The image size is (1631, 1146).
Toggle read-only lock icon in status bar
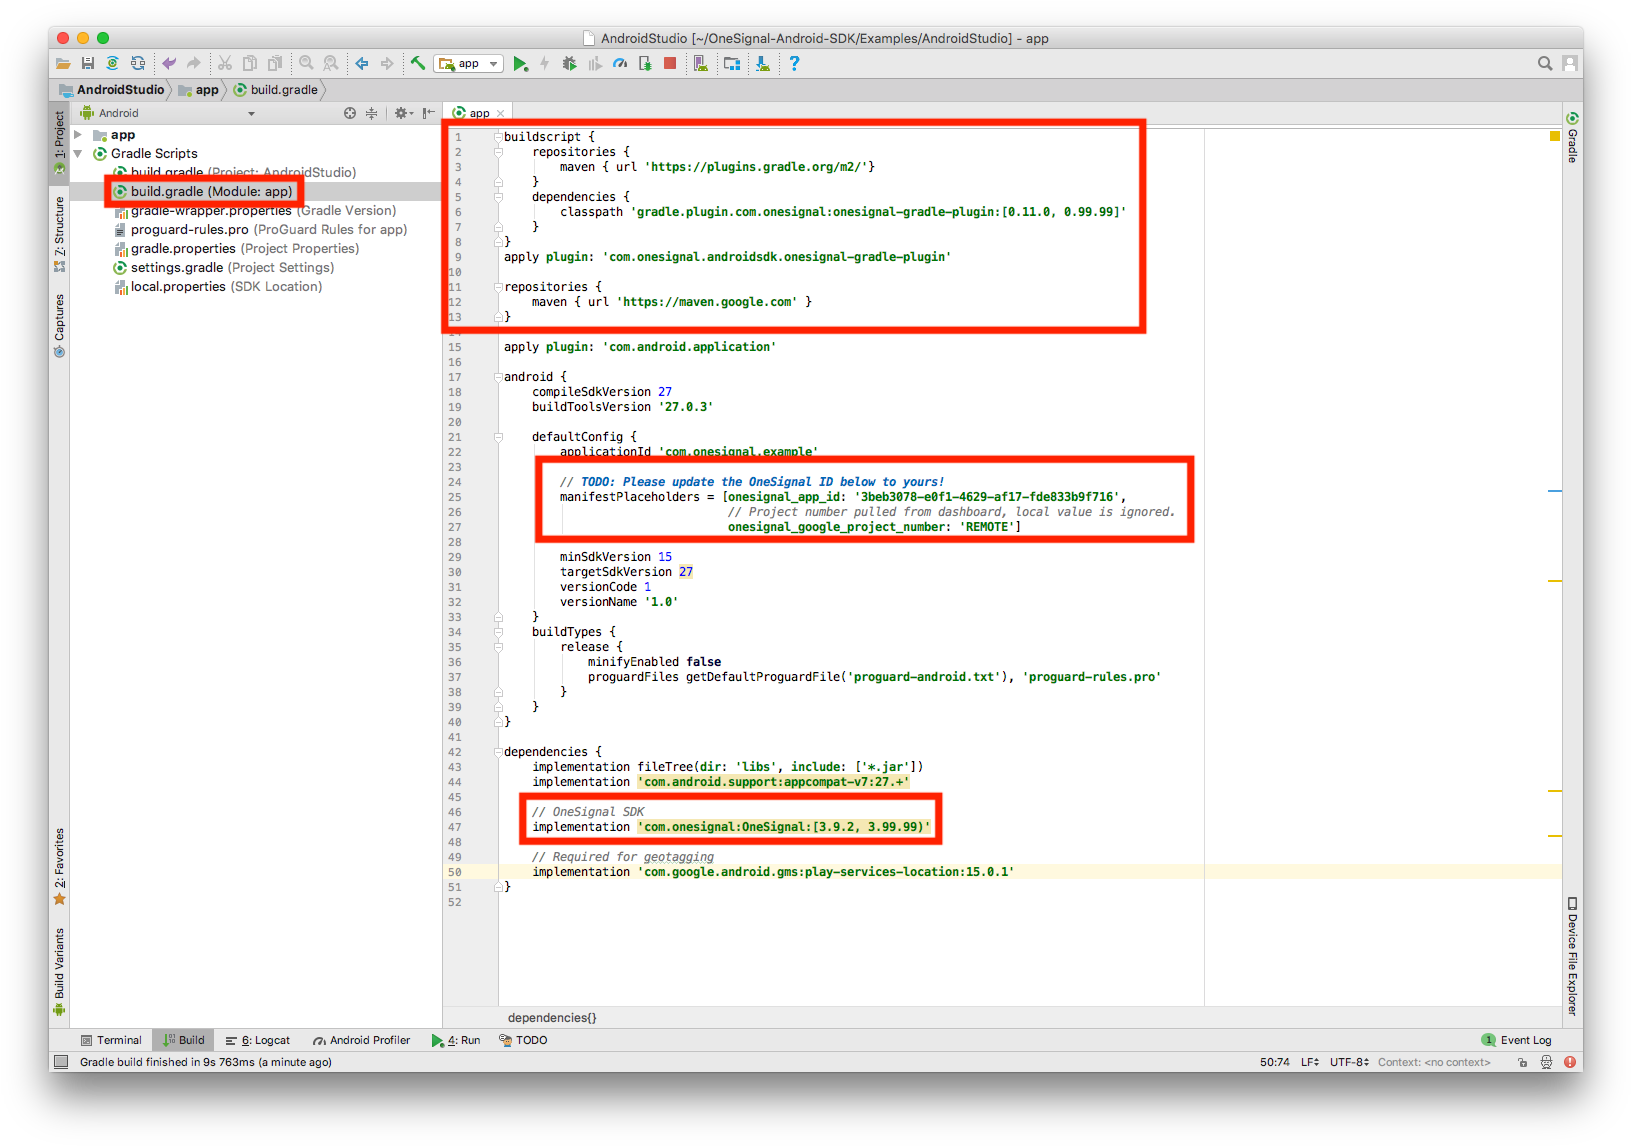(1522, 1062)
